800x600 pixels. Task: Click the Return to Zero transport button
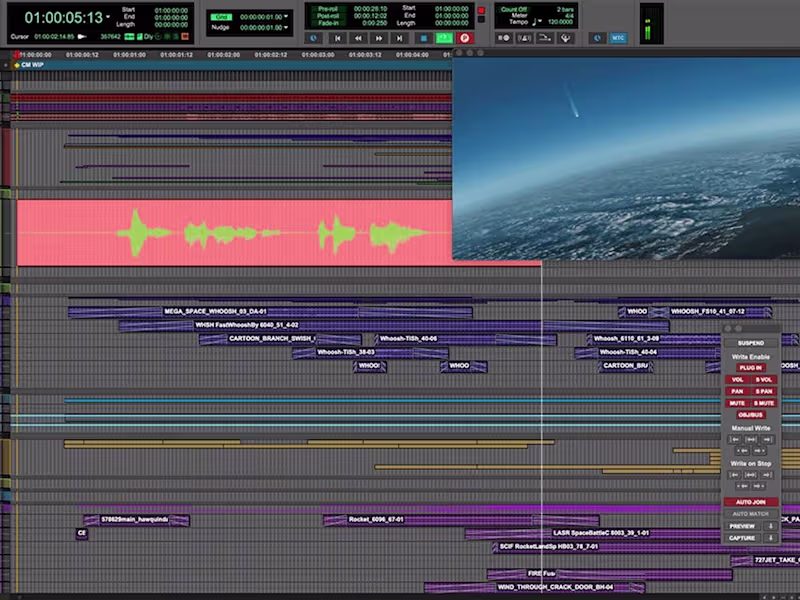(337, 38)
